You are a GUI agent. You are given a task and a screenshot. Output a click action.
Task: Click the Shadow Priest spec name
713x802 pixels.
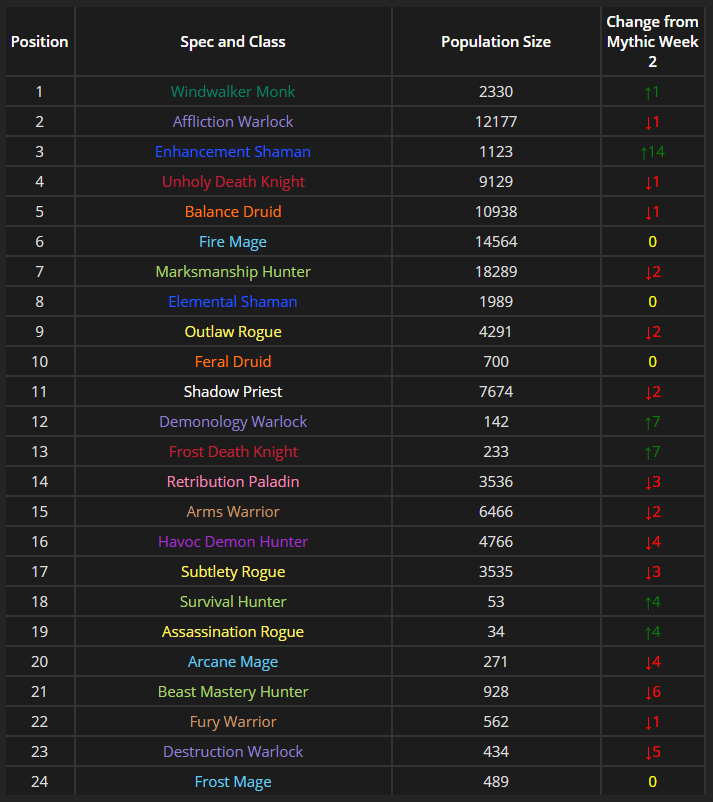(x=232, y=392)
